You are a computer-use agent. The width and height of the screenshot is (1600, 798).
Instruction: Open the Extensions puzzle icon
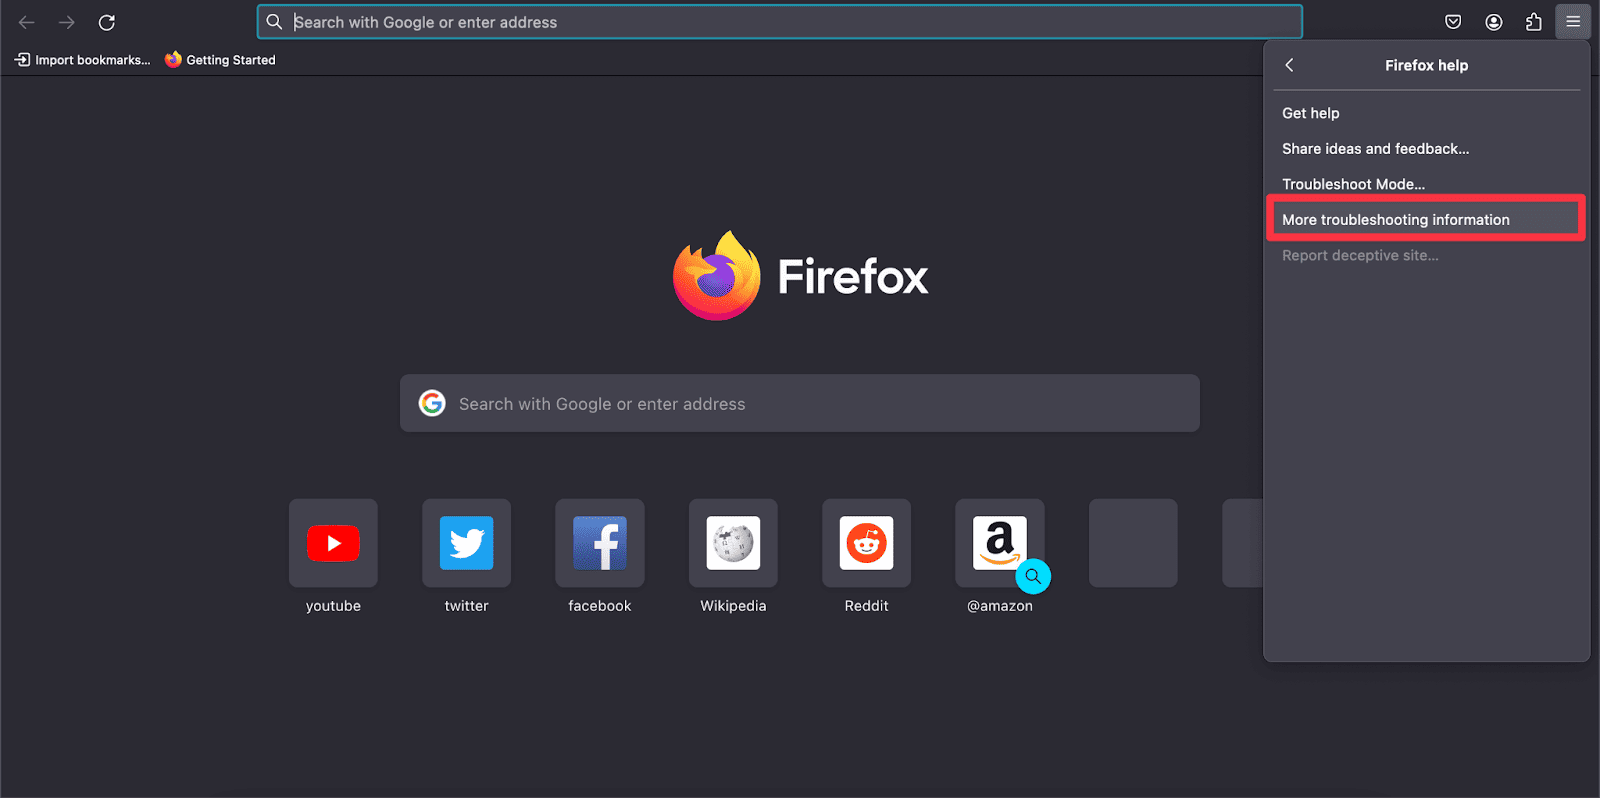(1533, 22)
